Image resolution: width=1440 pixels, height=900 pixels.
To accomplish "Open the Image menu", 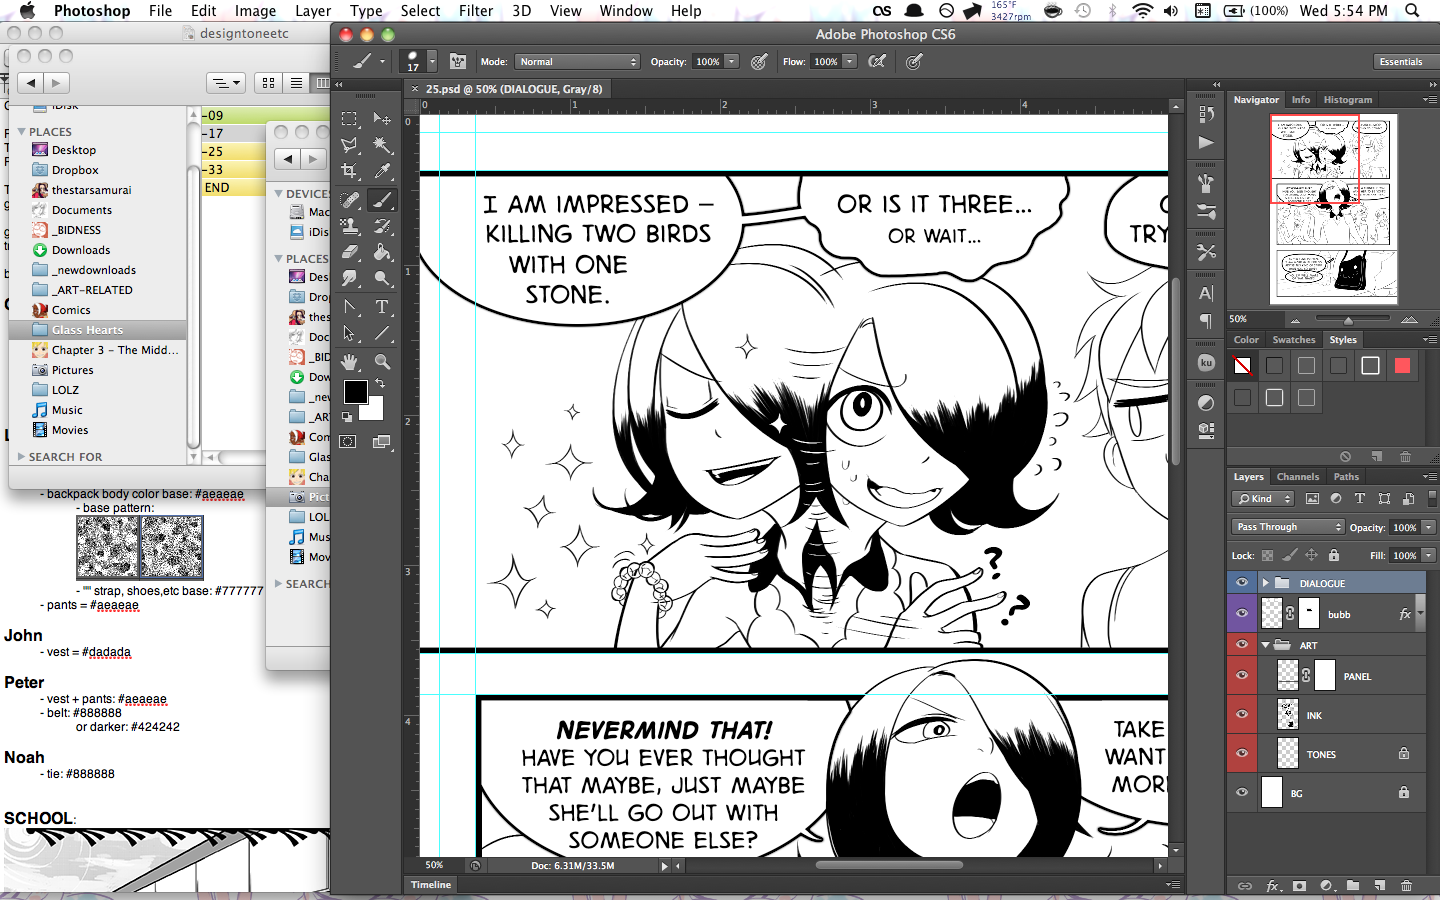I will [x=255, y=11].
